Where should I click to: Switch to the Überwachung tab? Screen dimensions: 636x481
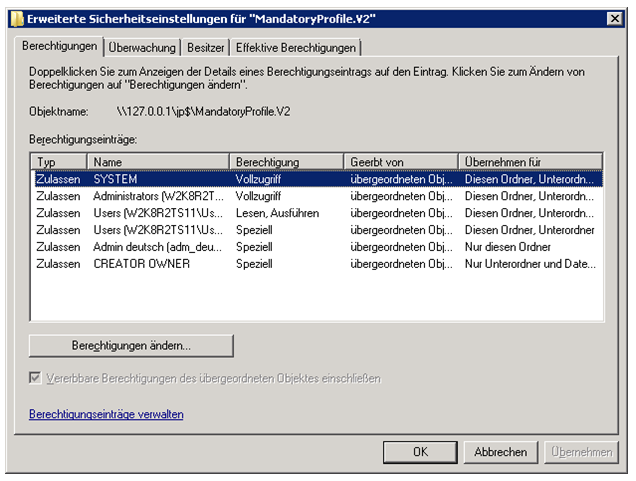tap(142, 47)
